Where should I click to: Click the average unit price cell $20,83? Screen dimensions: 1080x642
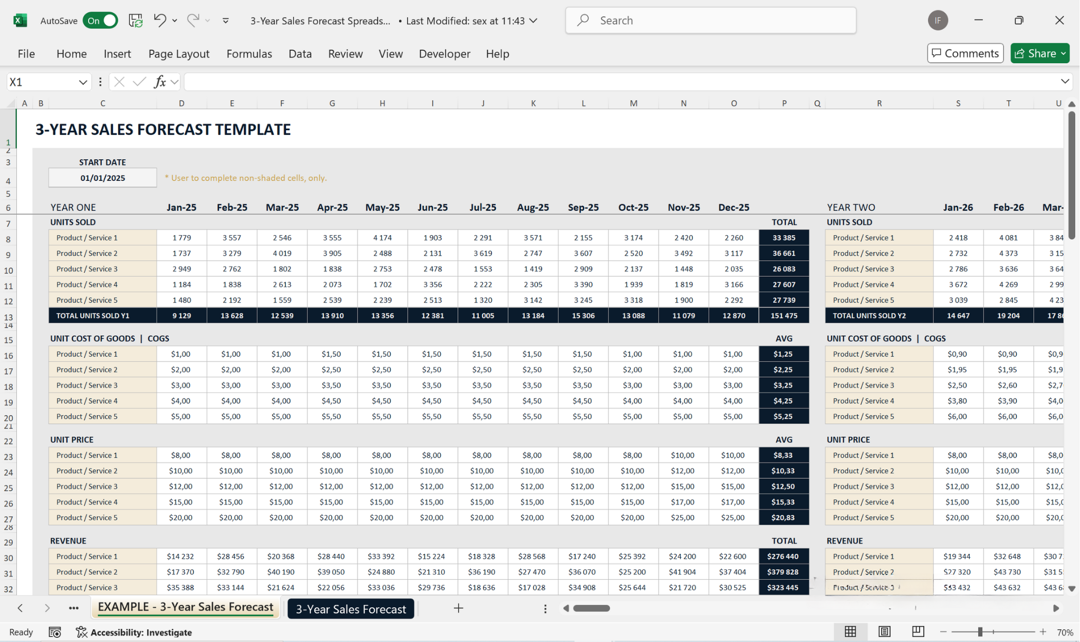784,517
